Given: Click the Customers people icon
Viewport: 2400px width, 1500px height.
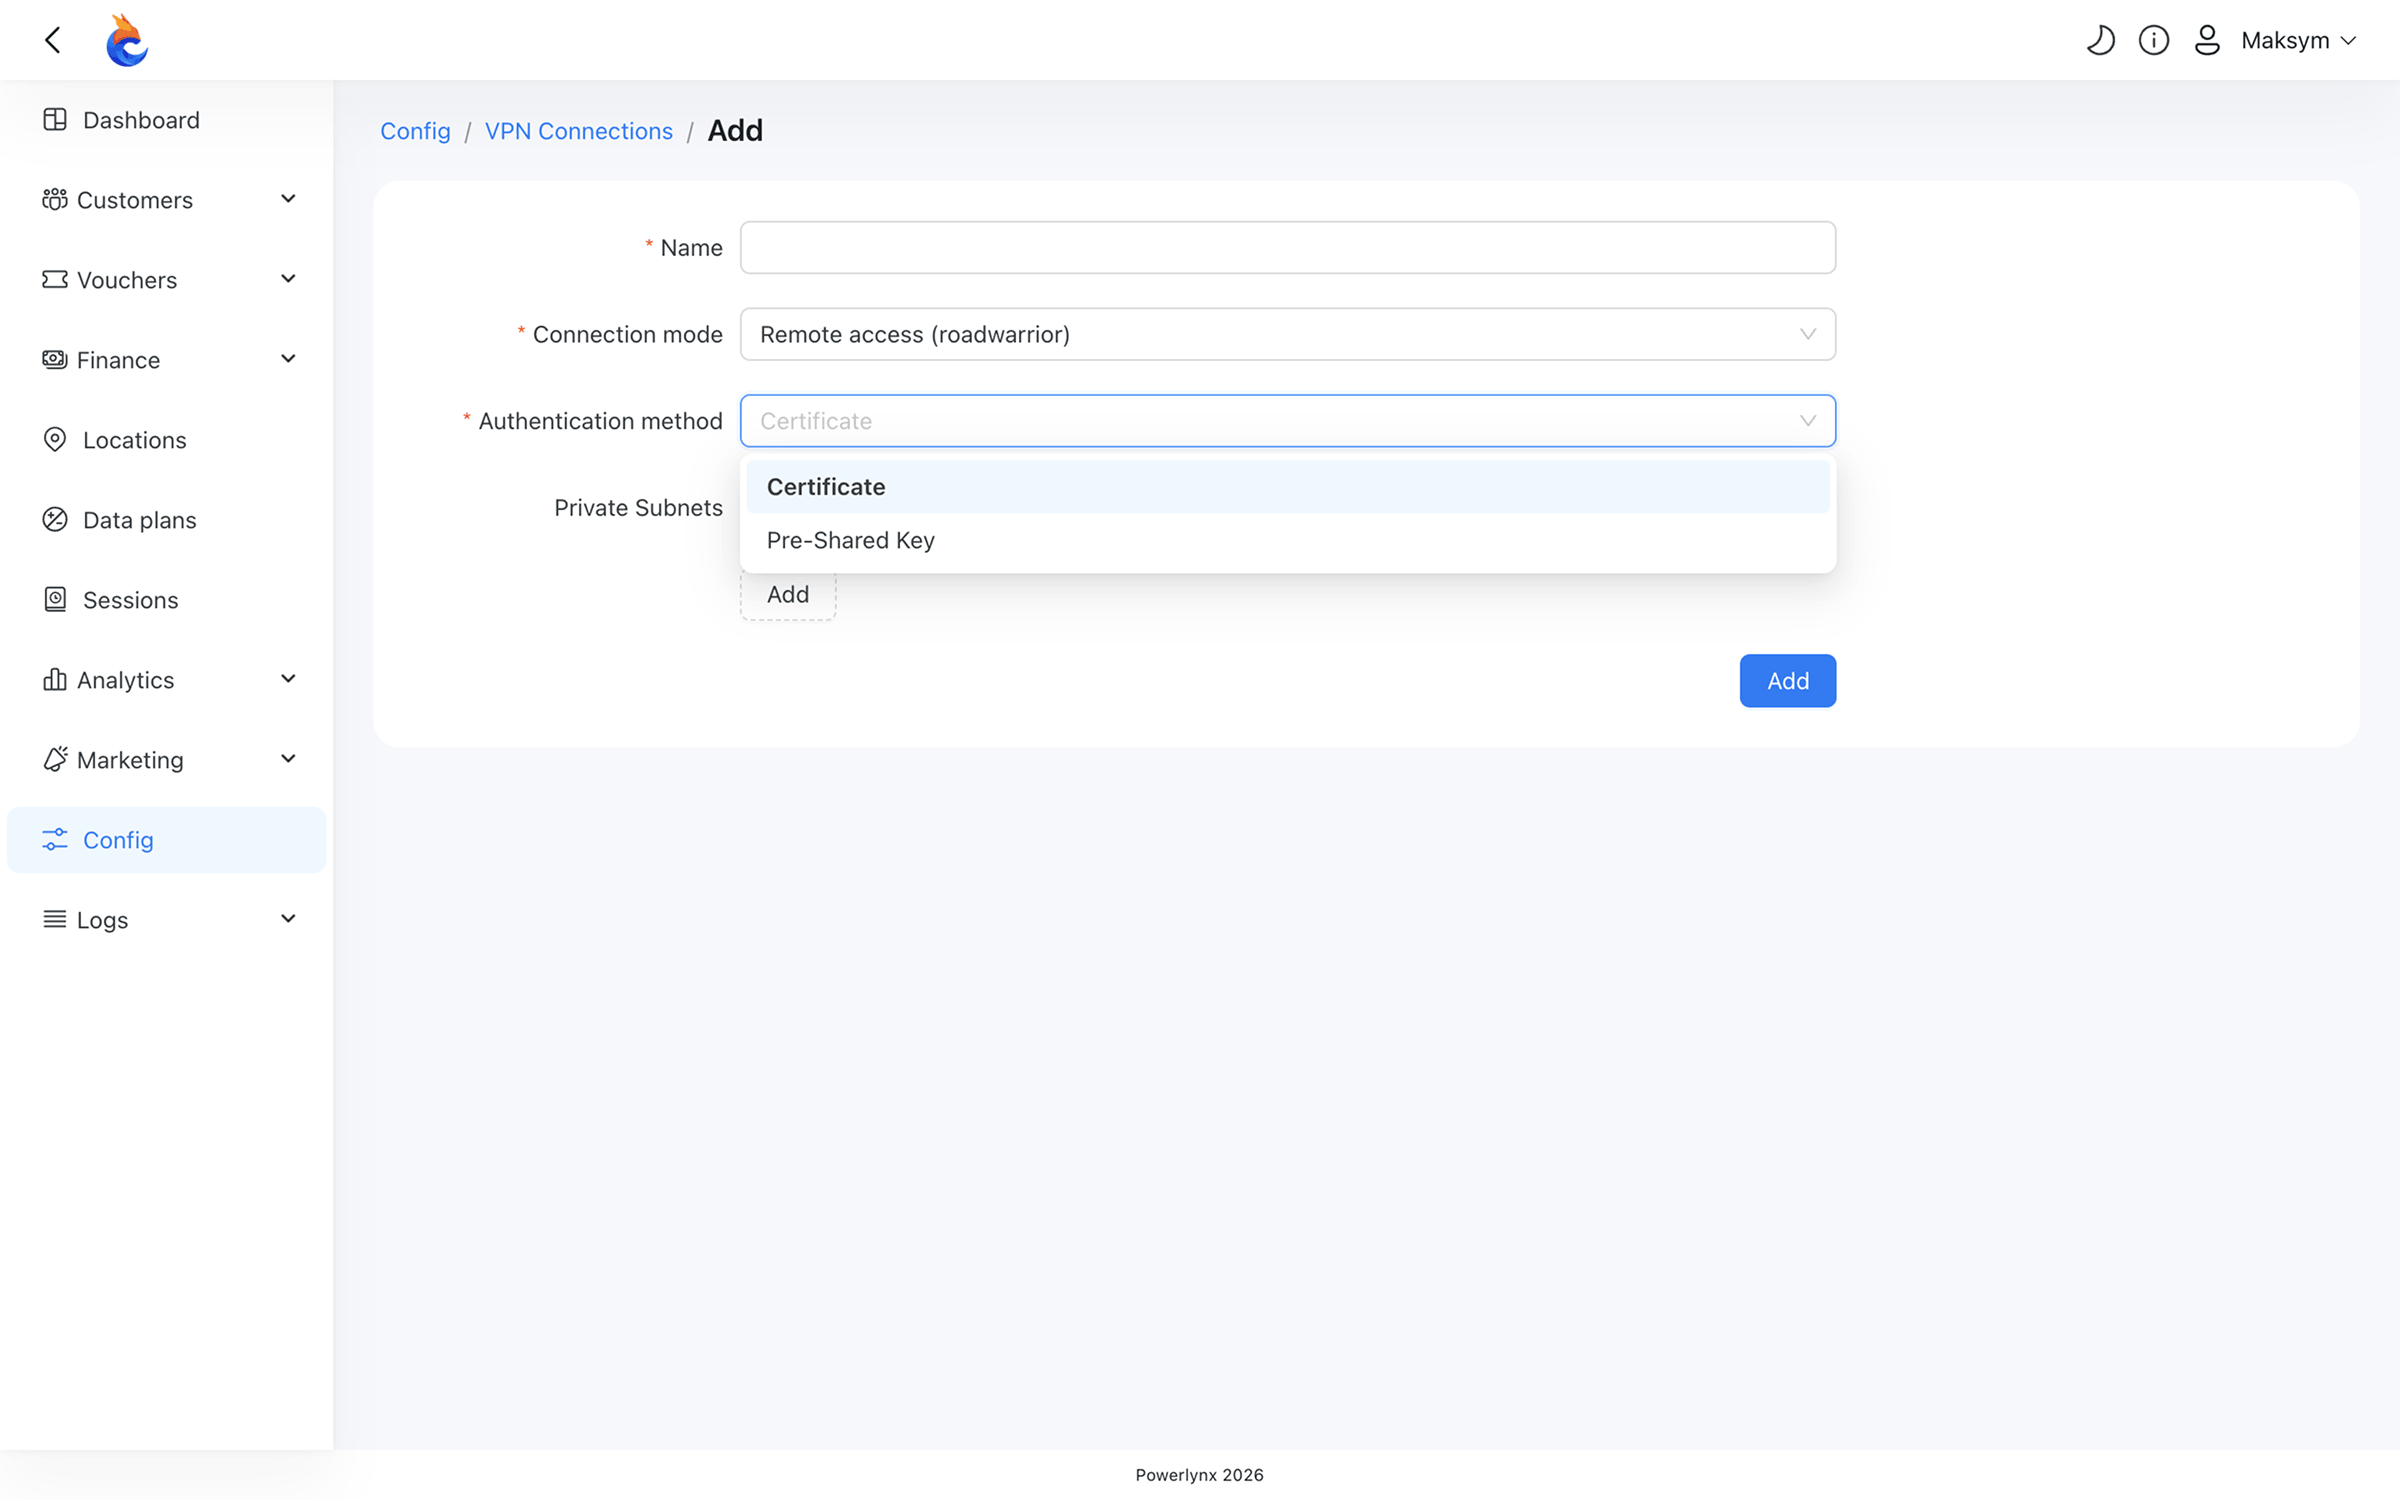Looking at the screenshot, I should (x=55, y=200).
